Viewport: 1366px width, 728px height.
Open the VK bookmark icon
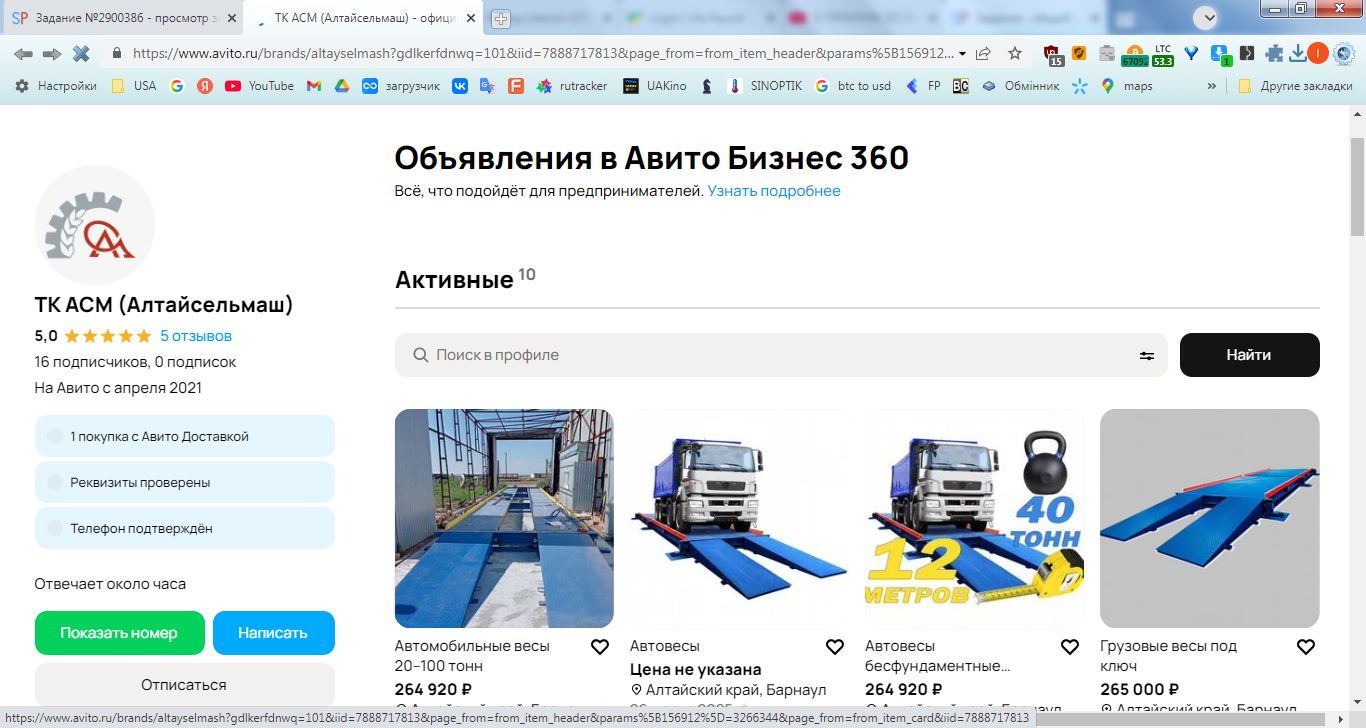coord(460,86)
